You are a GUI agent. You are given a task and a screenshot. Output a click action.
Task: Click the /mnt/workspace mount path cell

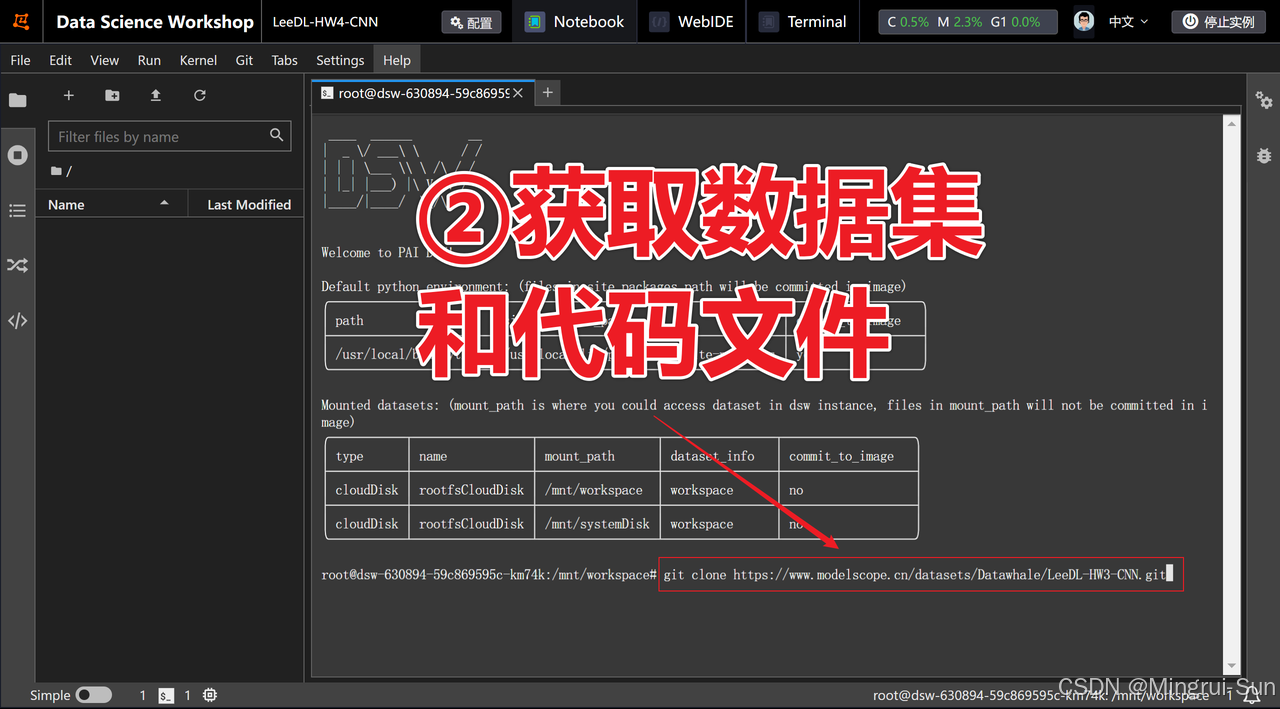tap(597, 490)
